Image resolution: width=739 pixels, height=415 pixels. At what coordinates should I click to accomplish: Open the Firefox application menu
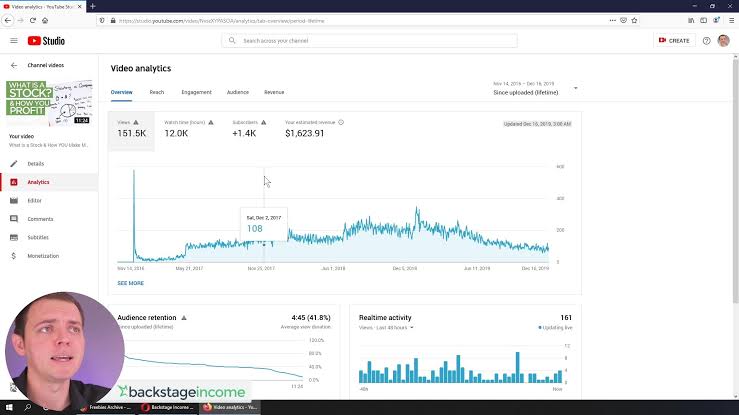[731, 21]
